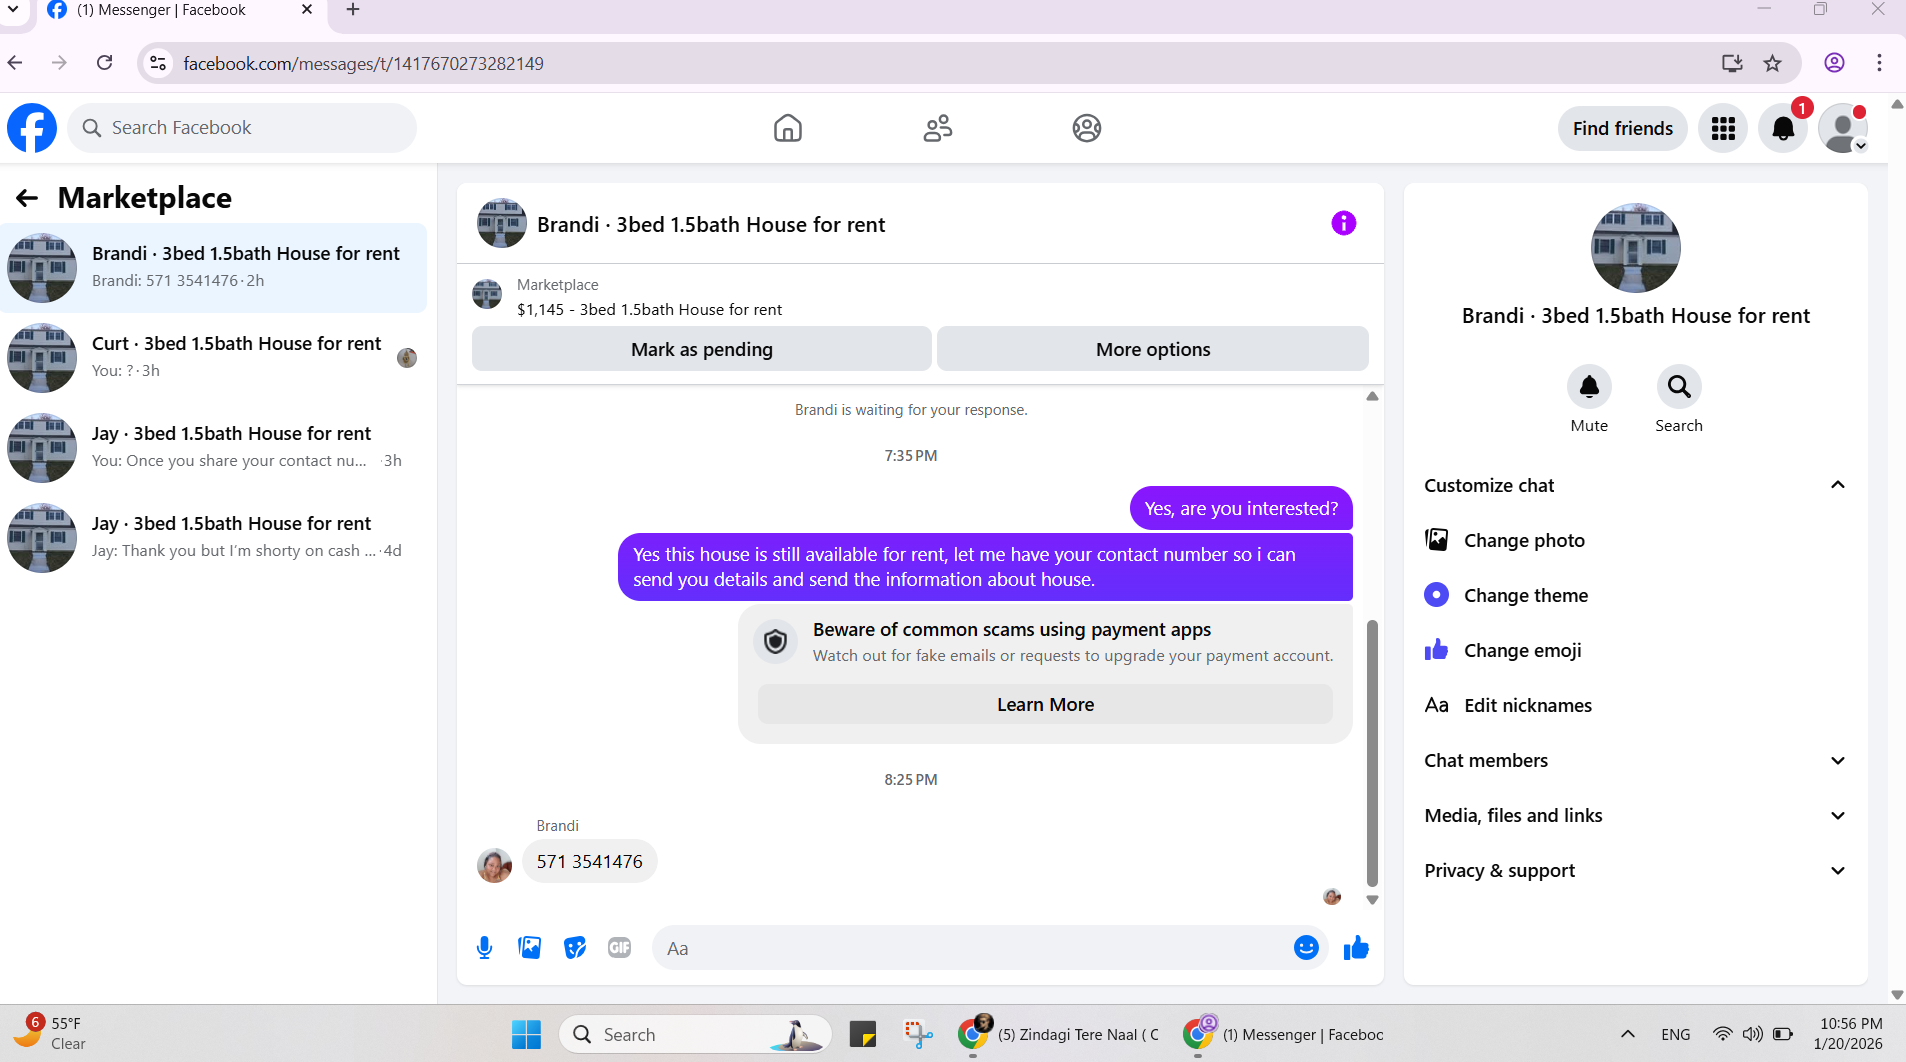Open conversation information purple icon
1906x1062 pixels.
pyautogui.click(x=1344, y=223)
